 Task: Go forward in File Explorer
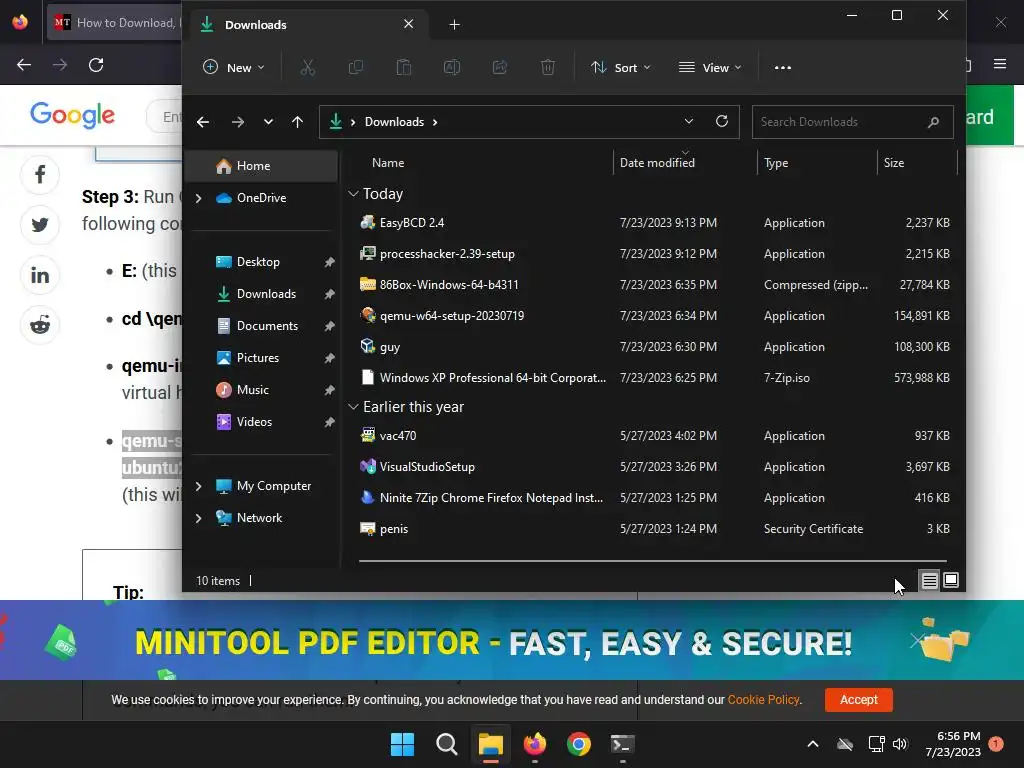pyautogui.click(x=238, y=122)
